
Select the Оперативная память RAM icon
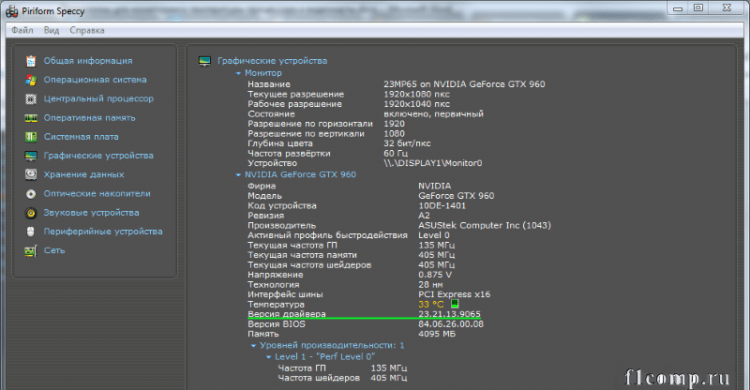point(31,118)
